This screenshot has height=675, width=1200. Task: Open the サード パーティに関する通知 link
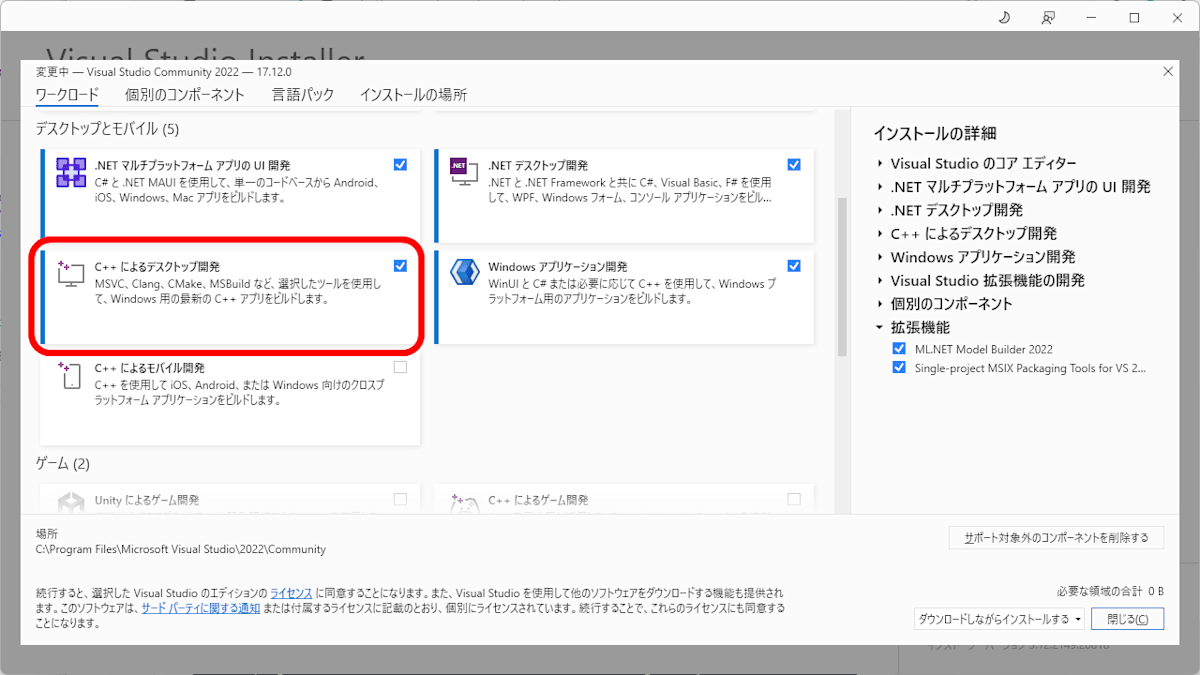point(200,608)
